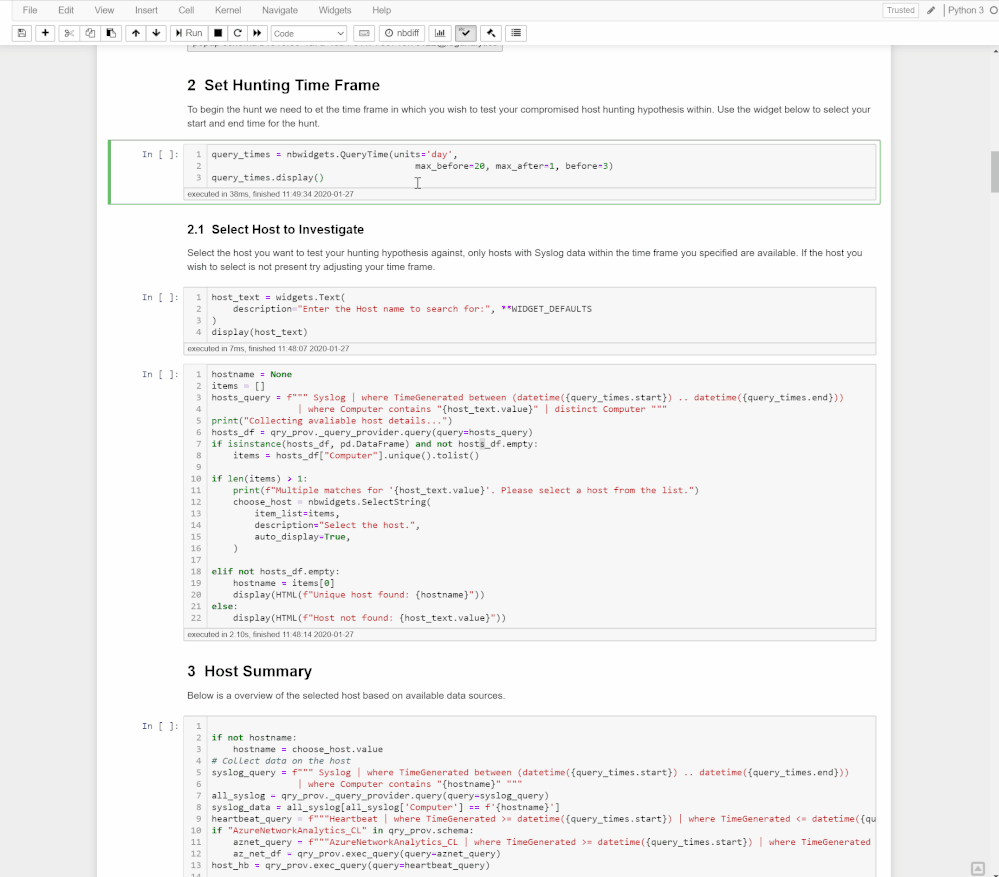Click the Trusted notebook button
Image resolution: width=999 pixels, height=877 pixels.
tap(900, 10)
